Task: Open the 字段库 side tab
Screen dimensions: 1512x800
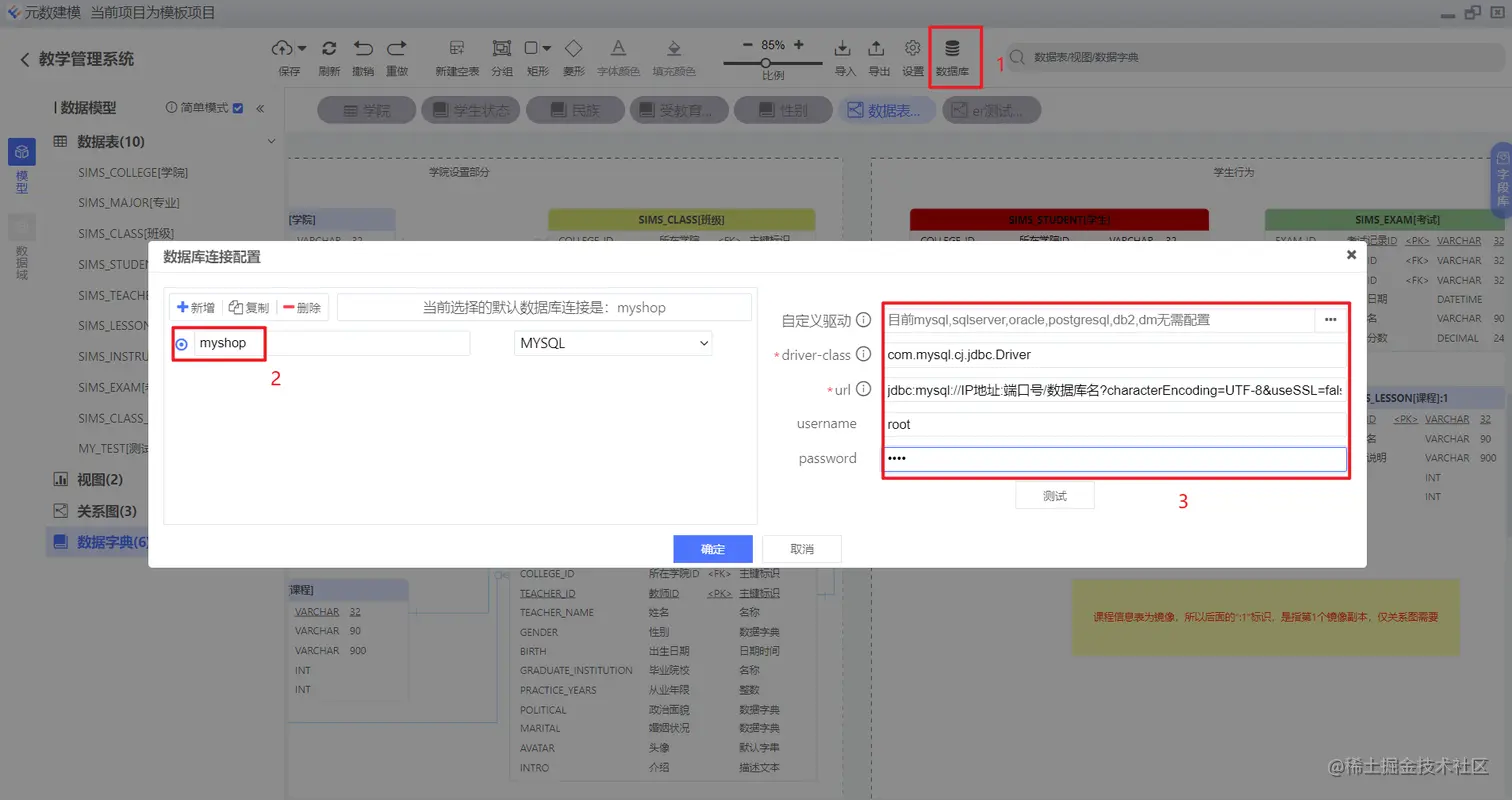Action: [1502, 180]
